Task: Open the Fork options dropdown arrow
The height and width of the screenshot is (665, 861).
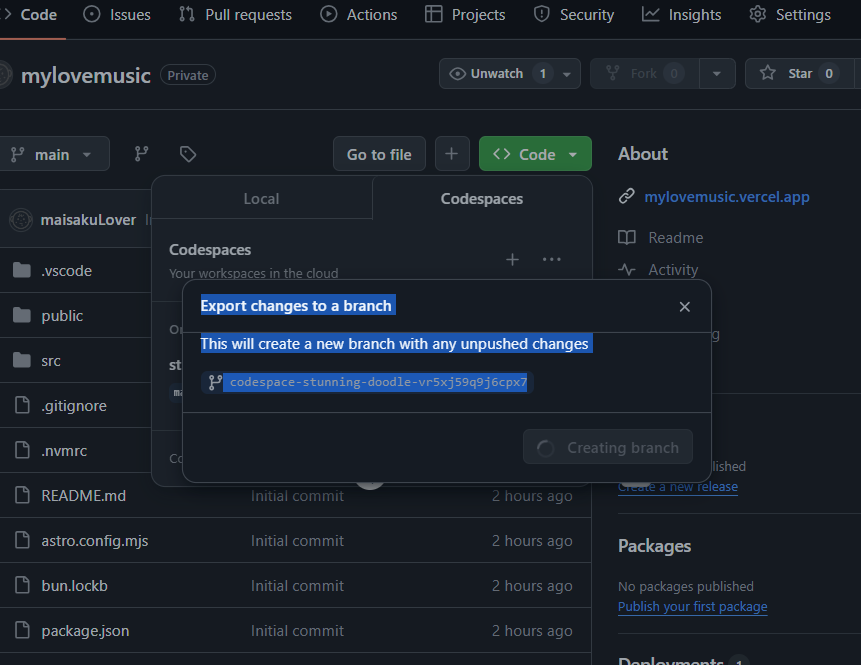Action: click(x=717, y=74)
